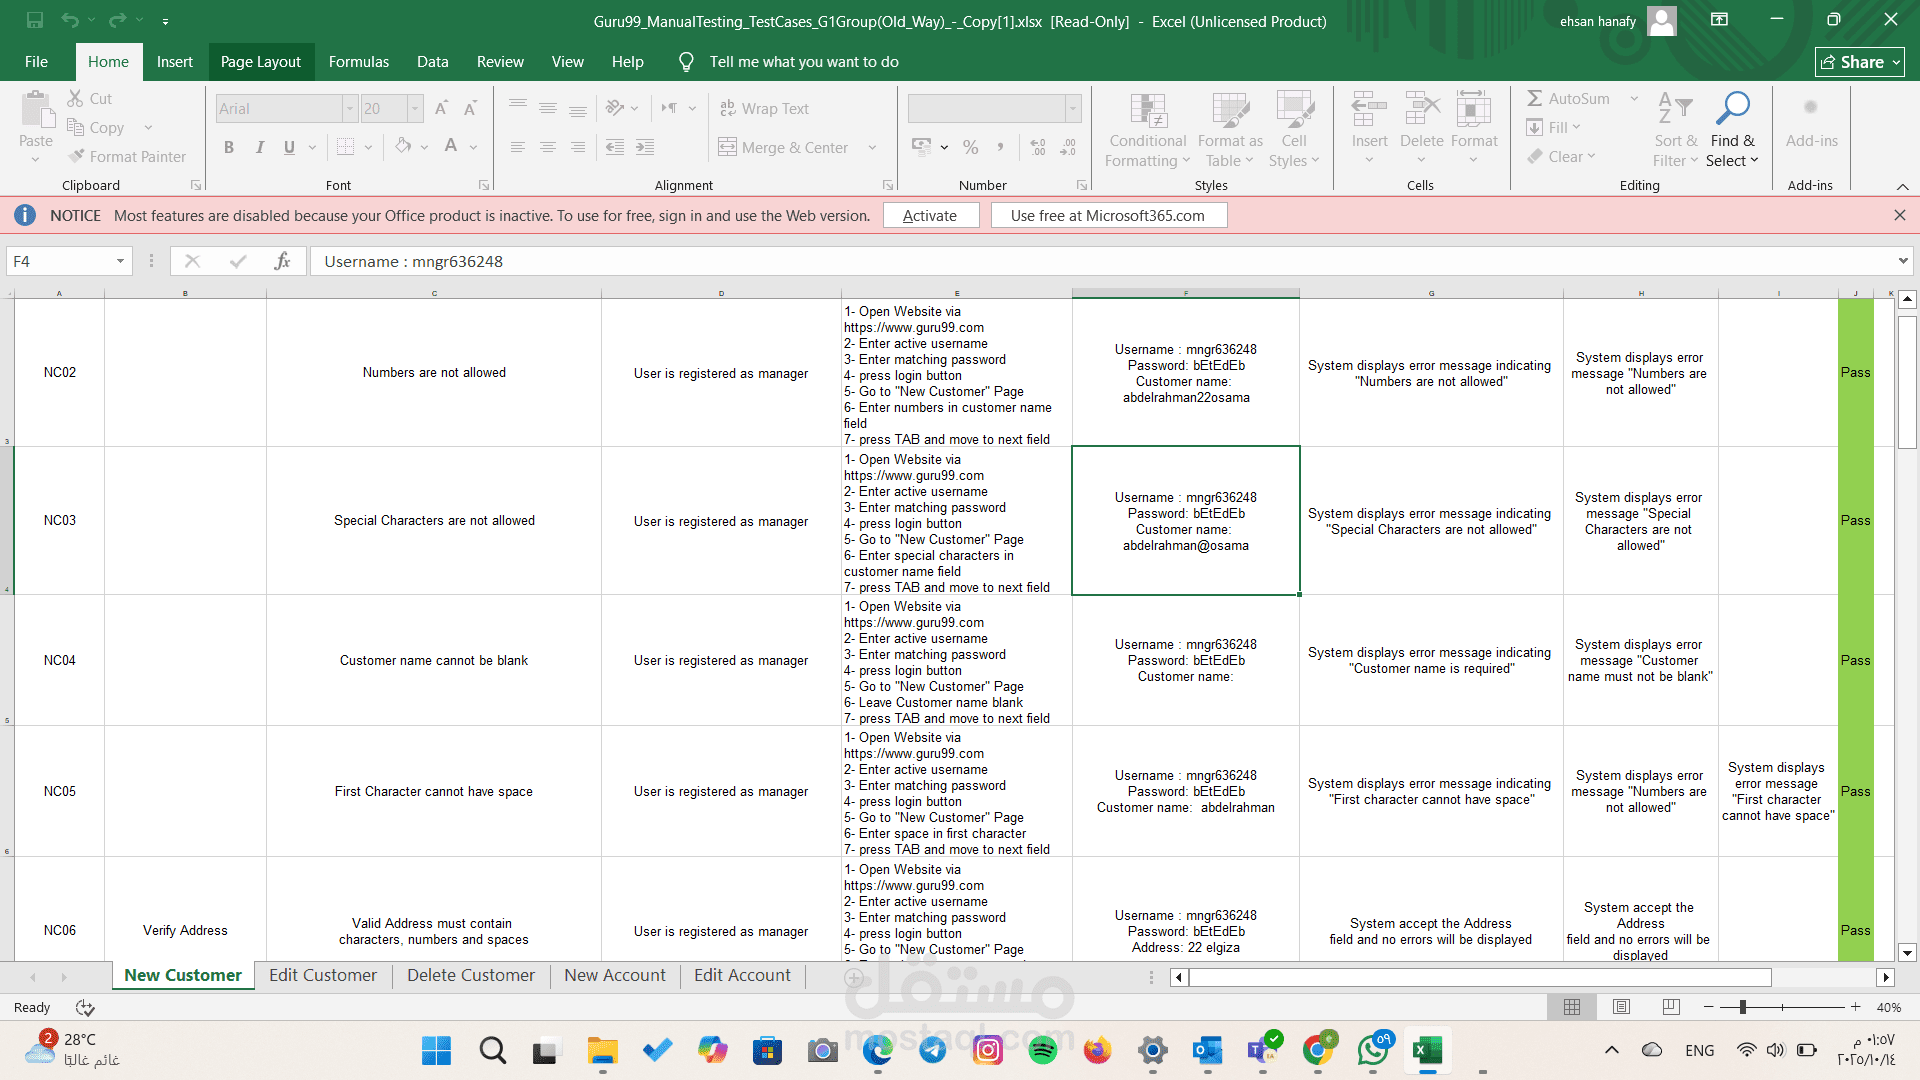Toggle Bold formatting button
Viewport: 1920px width, 1080px height.
pos(229,147)
